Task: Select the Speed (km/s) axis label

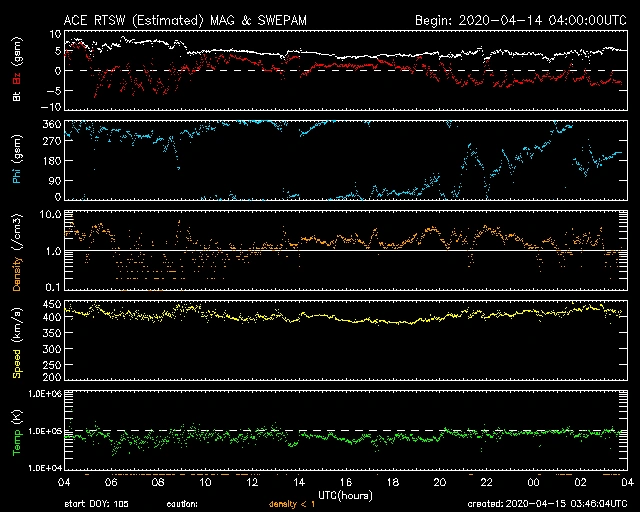Action: 17,340
